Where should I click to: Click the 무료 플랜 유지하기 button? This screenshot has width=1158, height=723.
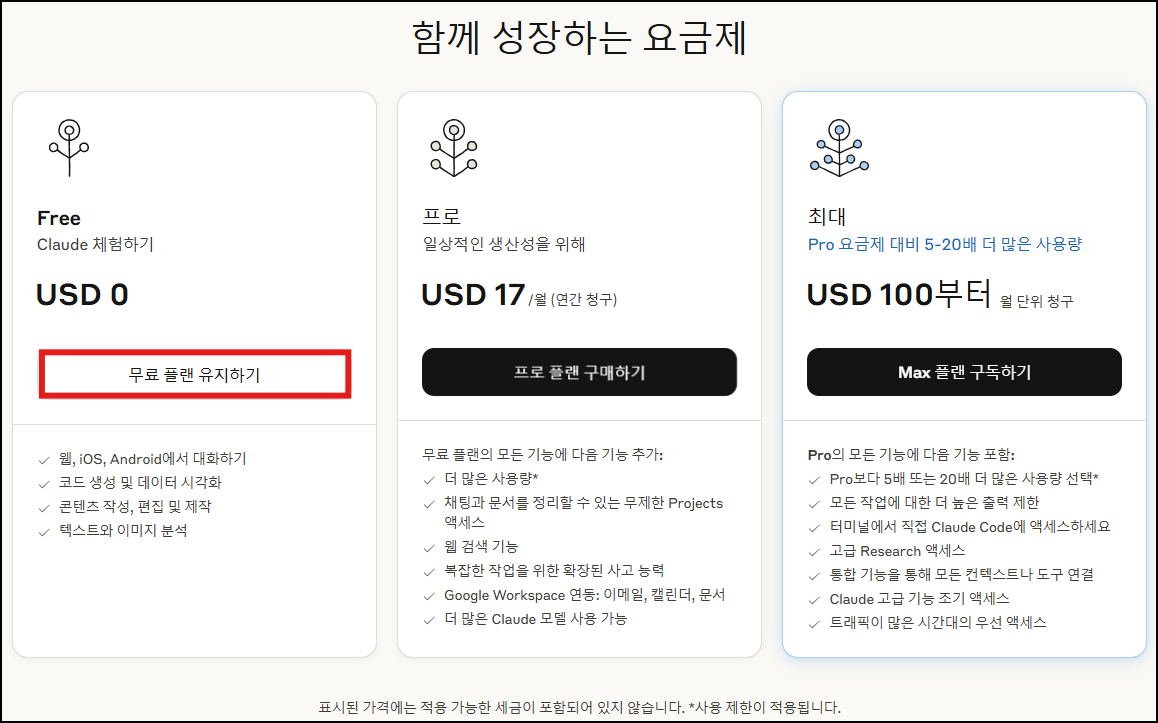(x=194, y=375)
